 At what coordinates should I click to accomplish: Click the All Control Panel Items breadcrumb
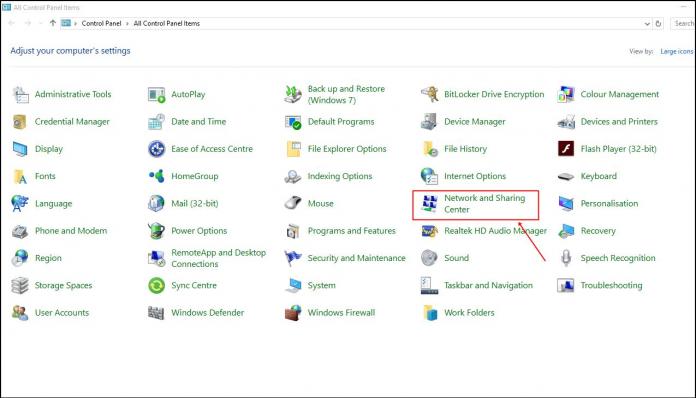pyautogui.click(x=166, y=24)
